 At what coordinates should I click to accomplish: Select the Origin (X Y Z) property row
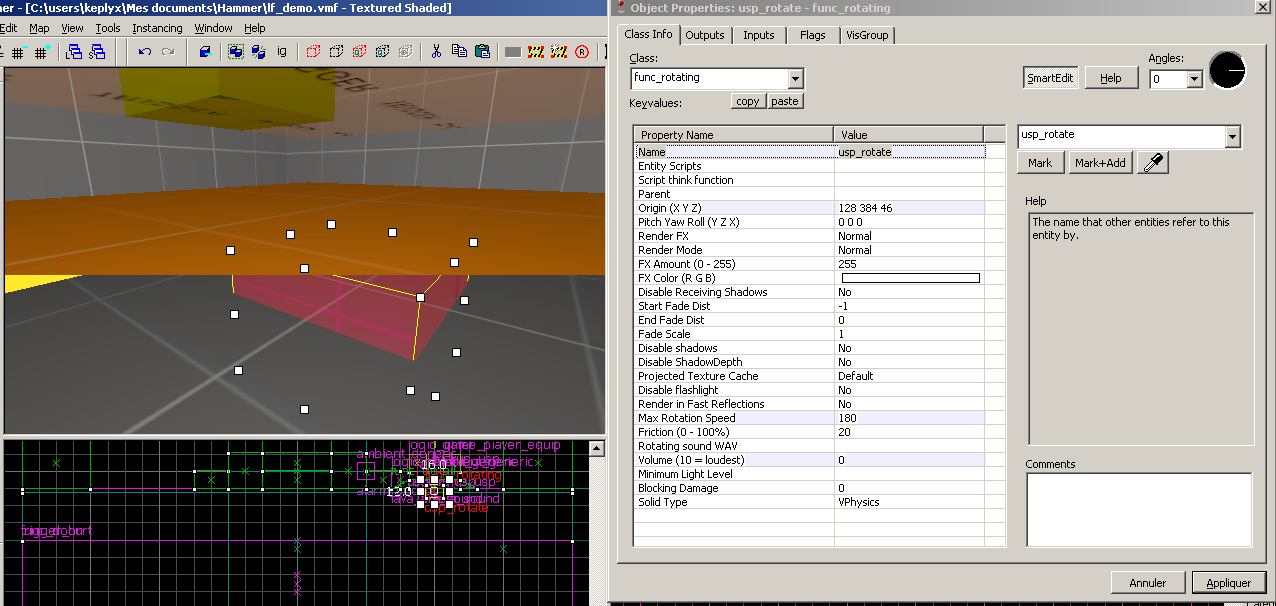810,208
